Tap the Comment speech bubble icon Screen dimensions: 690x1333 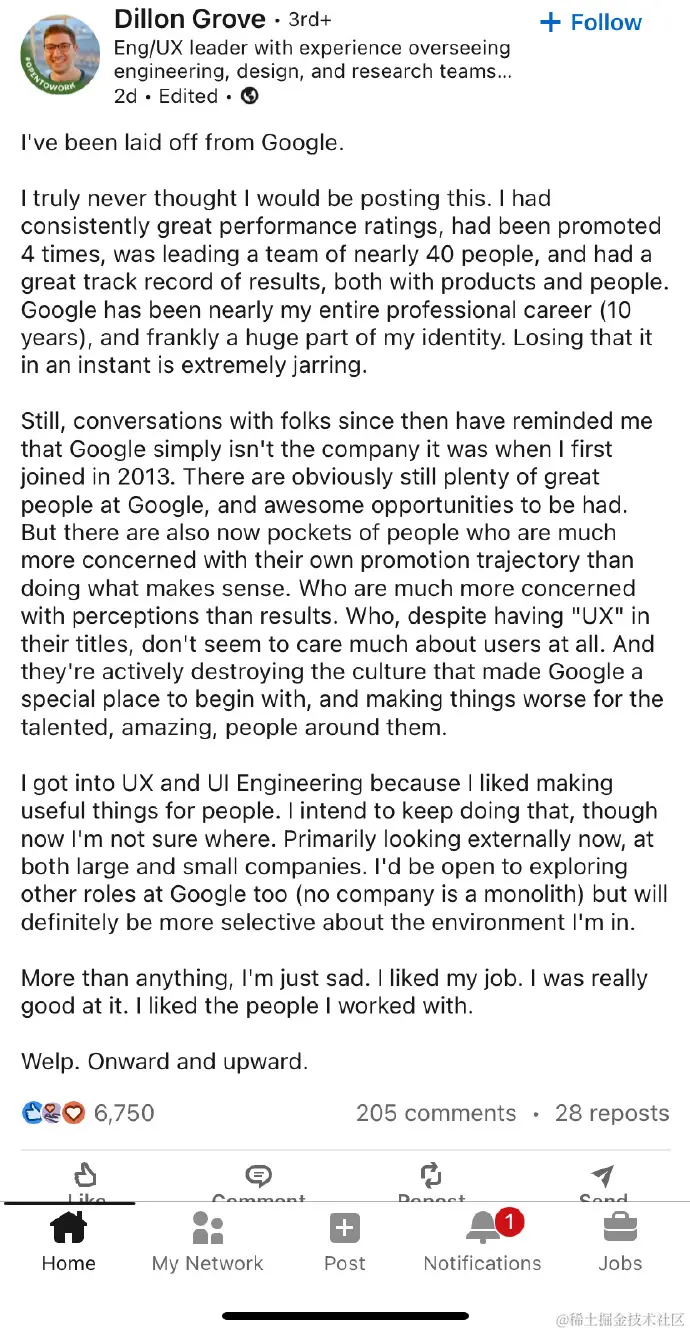pyautogui.click(x=258, y=1176)
